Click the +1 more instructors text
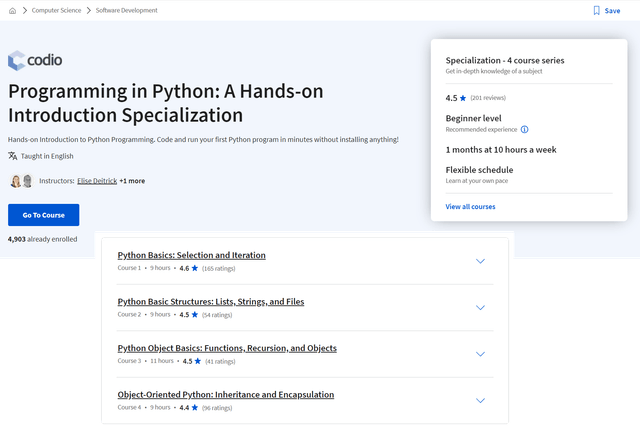The image size is (640, 427). pos(132,181)
